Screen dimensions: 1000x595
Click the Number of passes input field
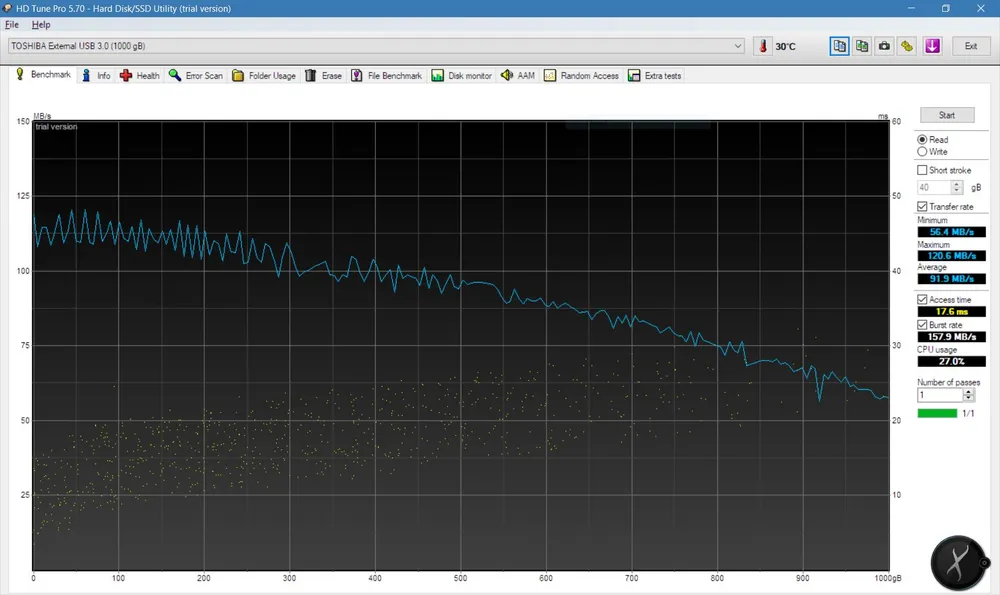pyautogui.click(x=939, y=395)
